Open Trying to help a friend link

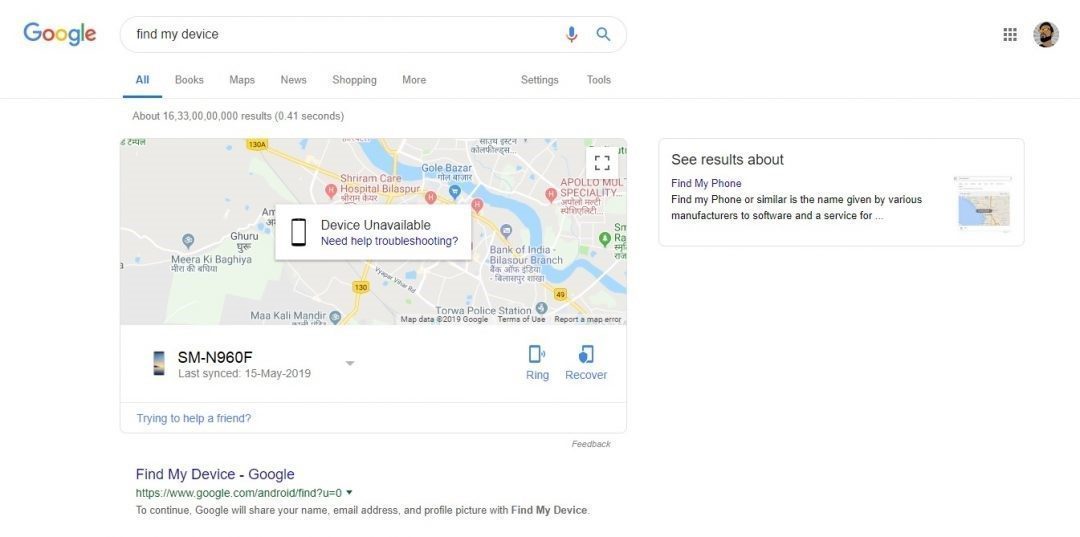(194, 418)
